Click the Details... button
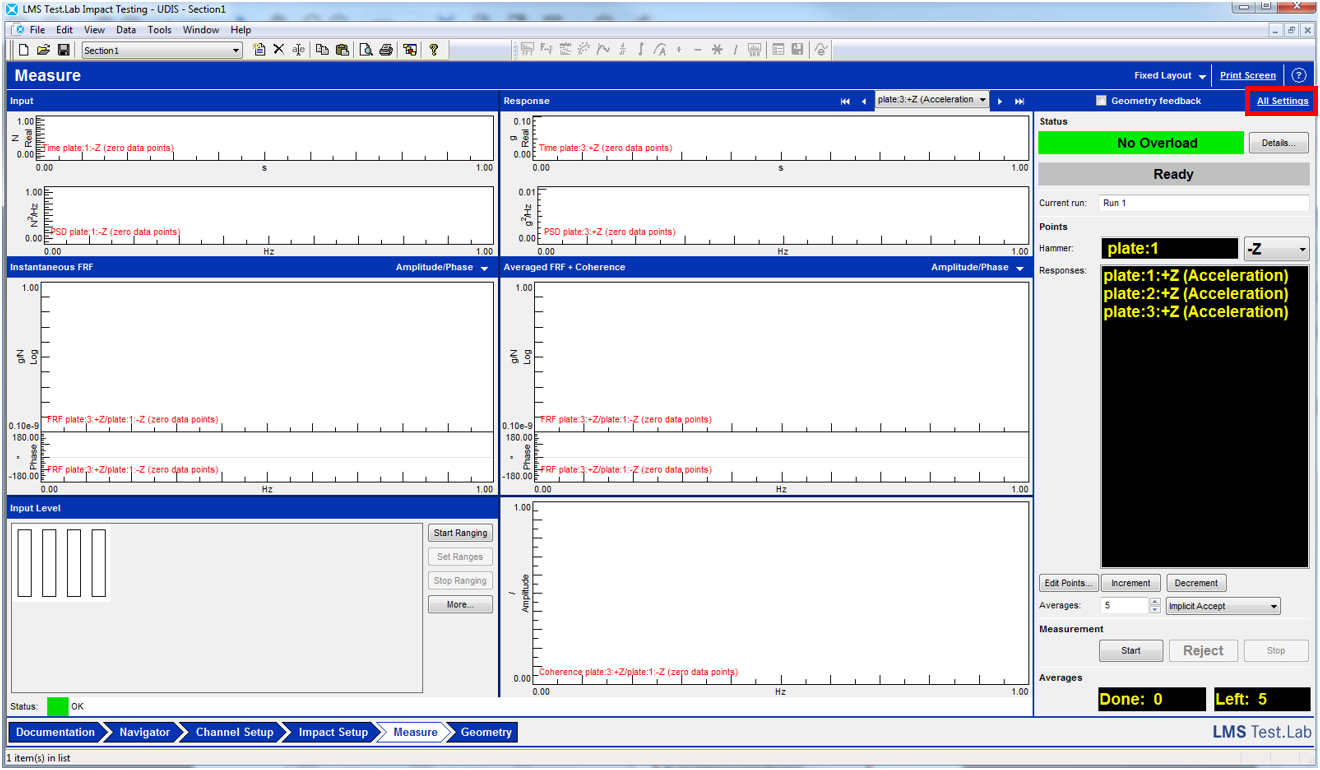 click(1278, 143)
